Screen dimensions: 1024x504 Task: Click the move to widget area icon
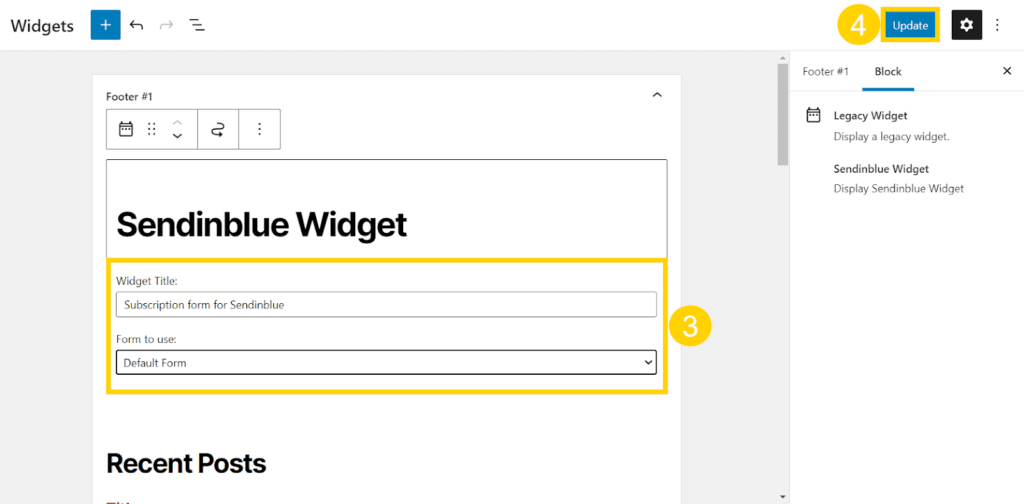(217, 129)
